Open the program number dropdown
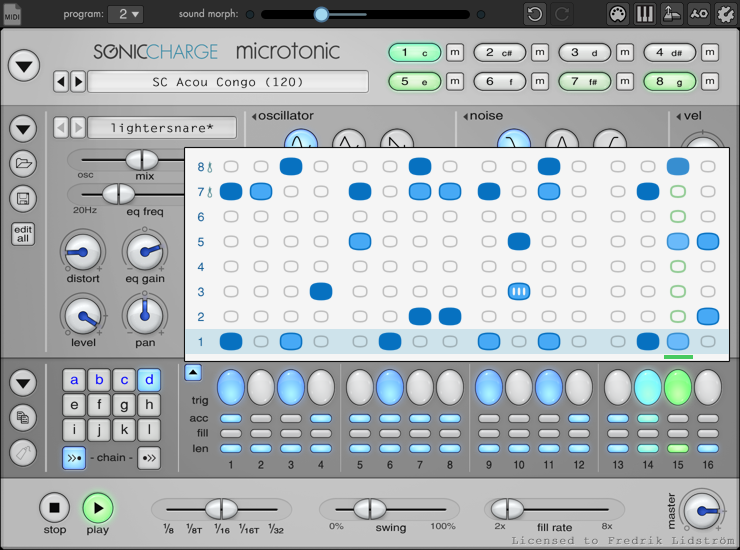This screenshot has width=740, height=550. [x=125, y=14]
